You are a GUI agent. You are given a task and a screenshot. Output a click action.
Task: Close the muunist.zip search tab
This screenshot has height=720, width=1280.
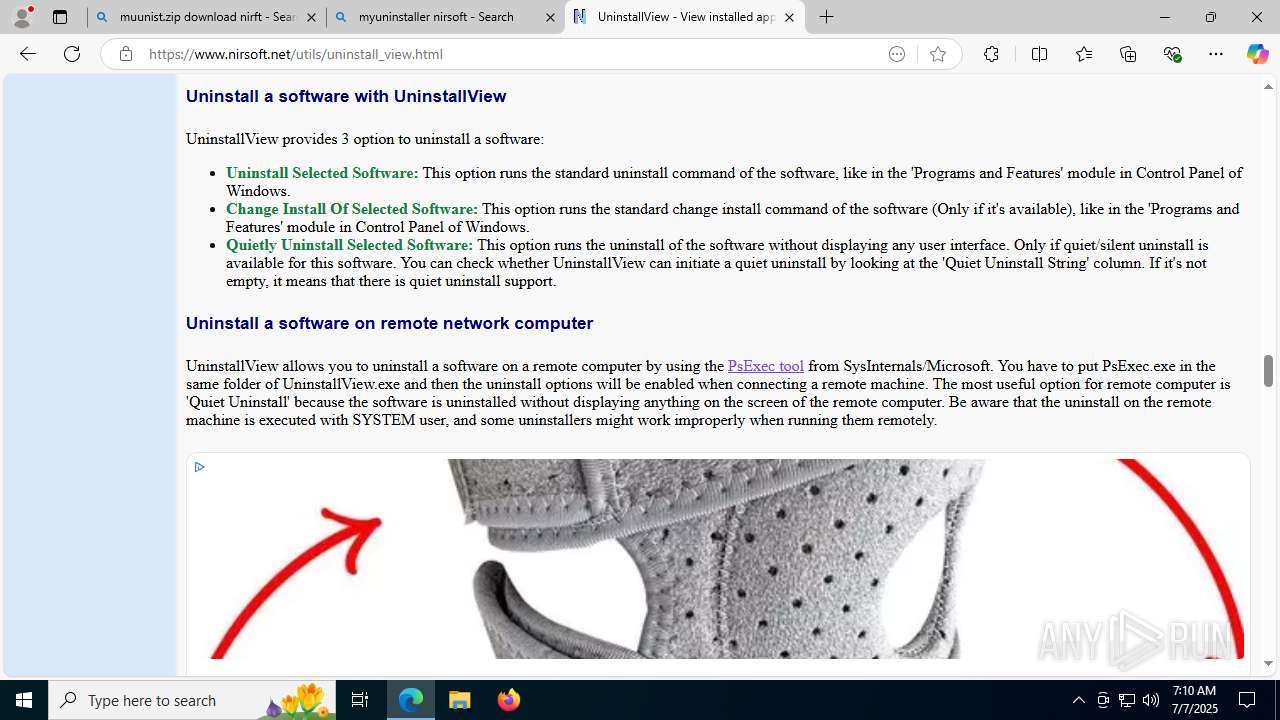[x=311, y=17]
